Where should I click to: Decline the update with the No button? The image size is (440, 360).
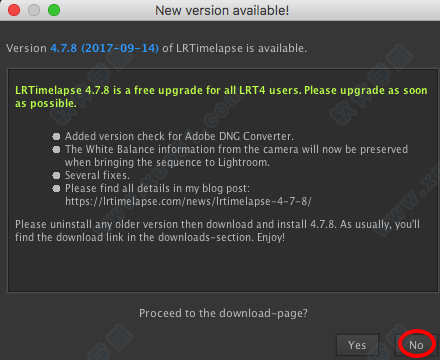pos(416,345)
